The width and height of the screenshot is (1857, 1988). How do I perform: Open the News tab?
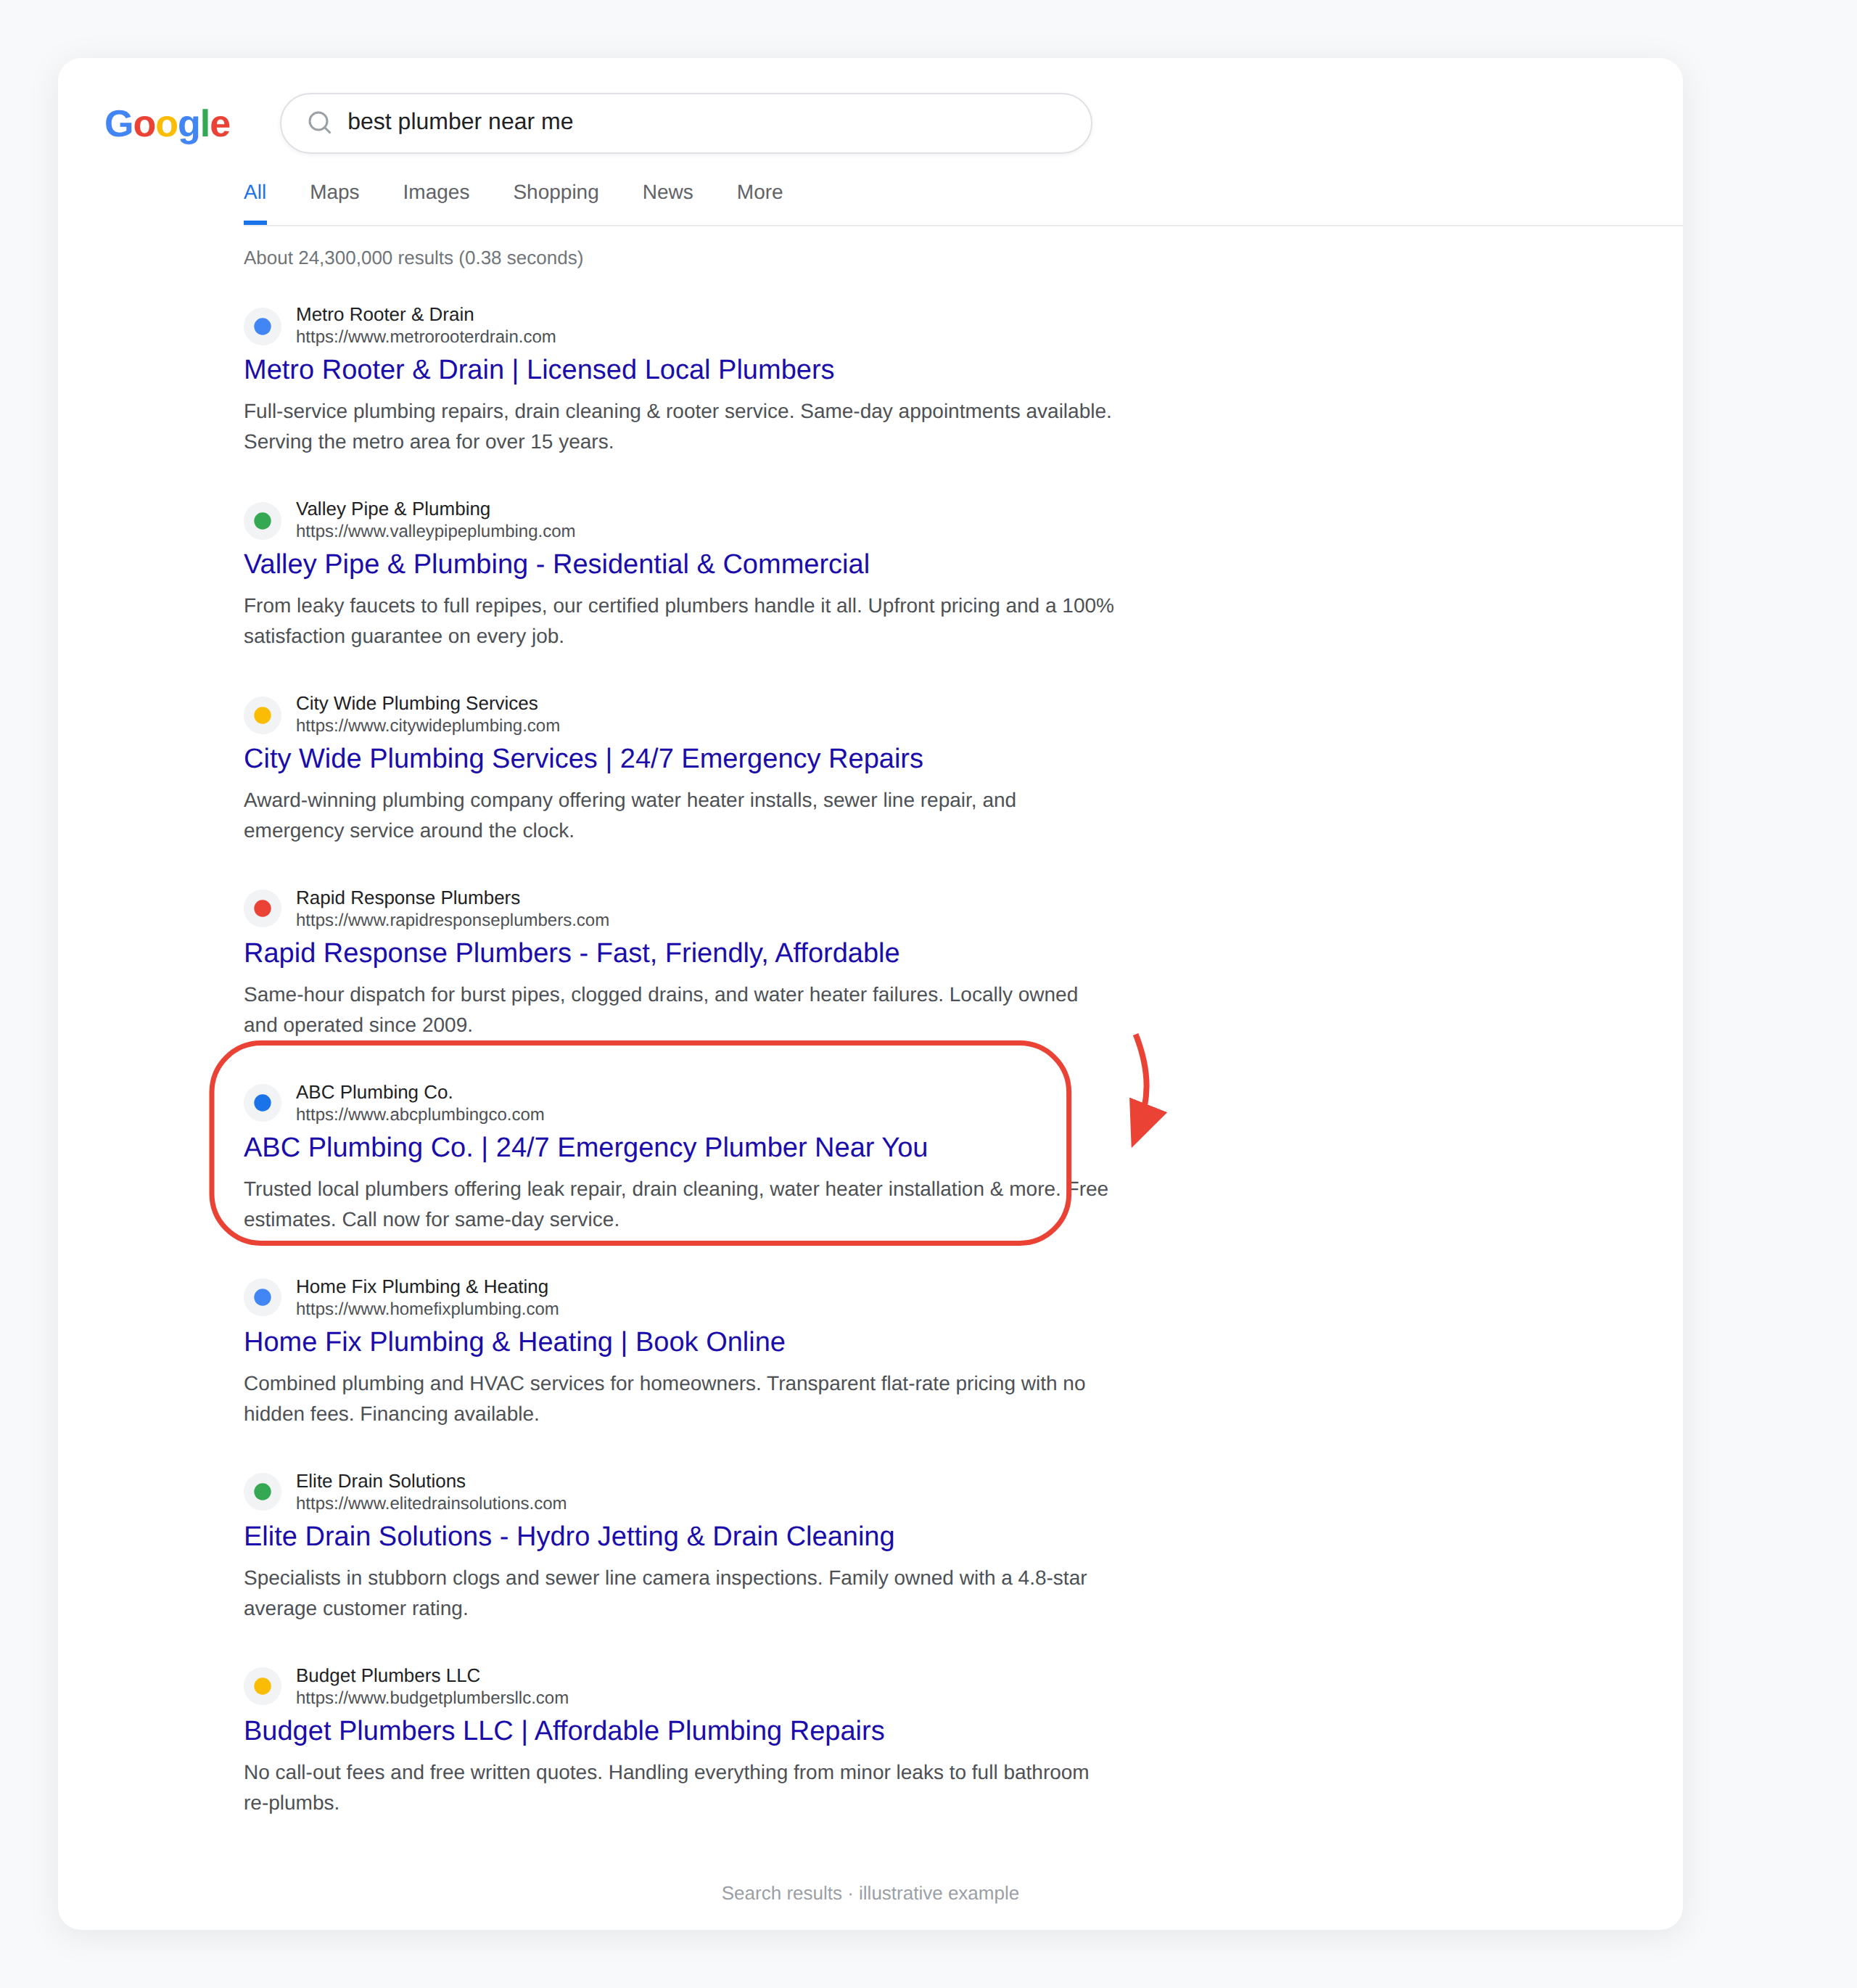tap(667, 192)
